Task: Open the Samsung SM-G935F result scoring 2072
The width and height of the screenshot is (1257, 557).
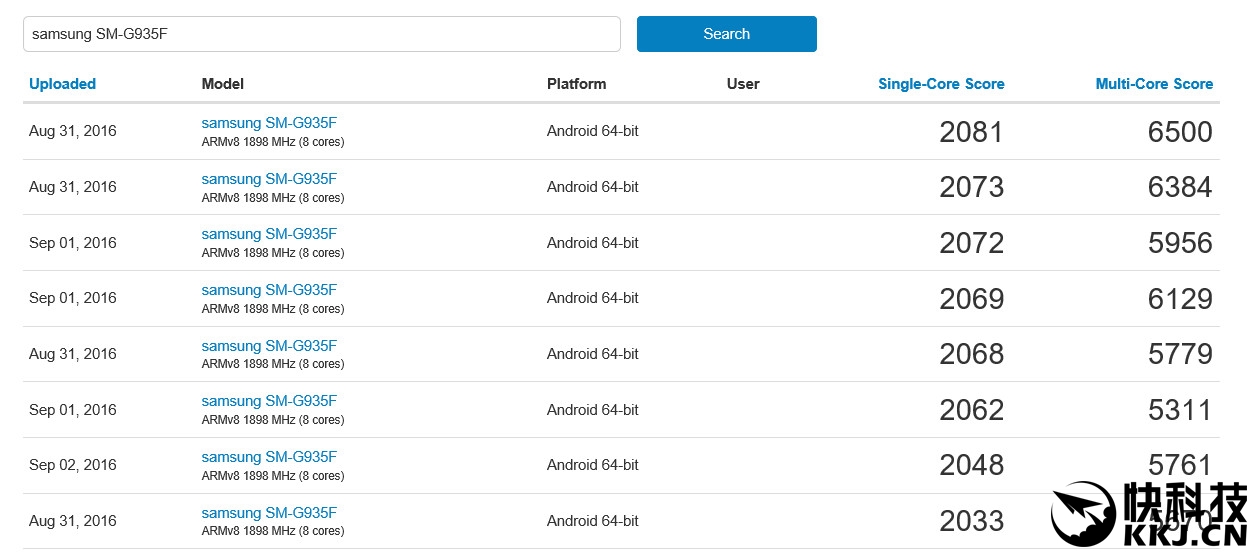Action: (269, 234)
